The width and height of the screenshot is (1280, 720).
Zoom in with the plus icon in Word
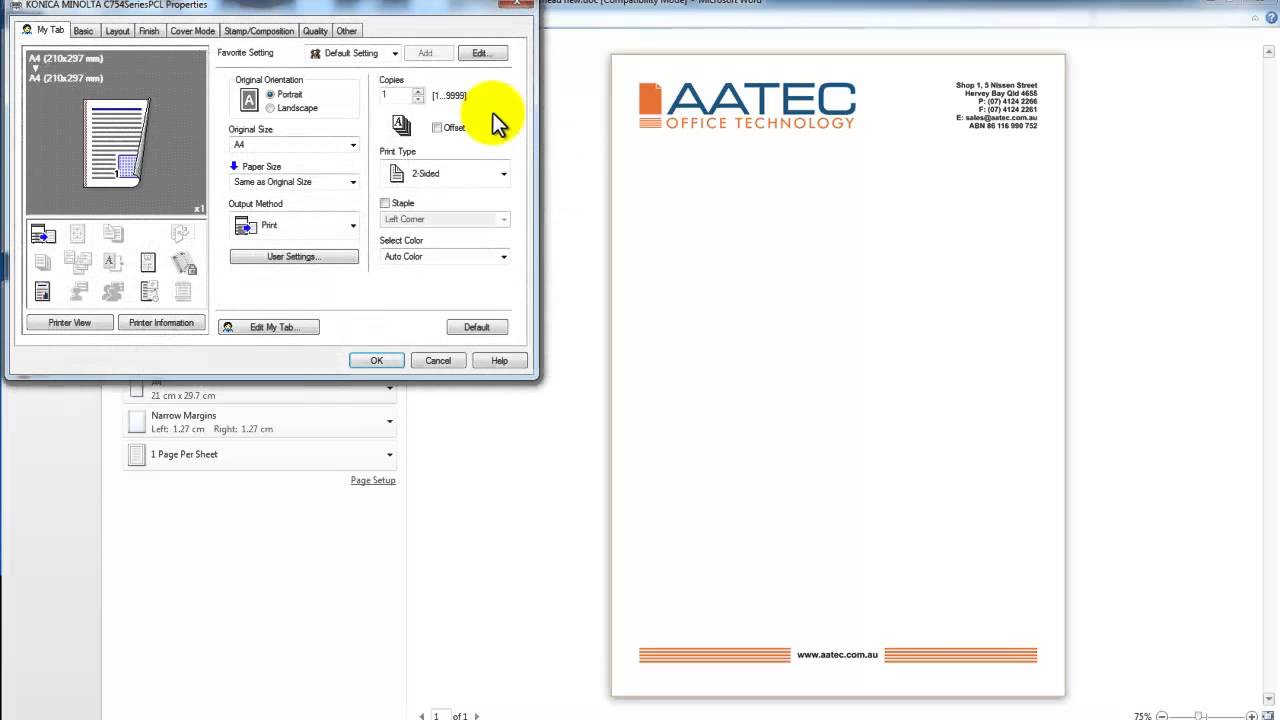[x=1252, y=716]
